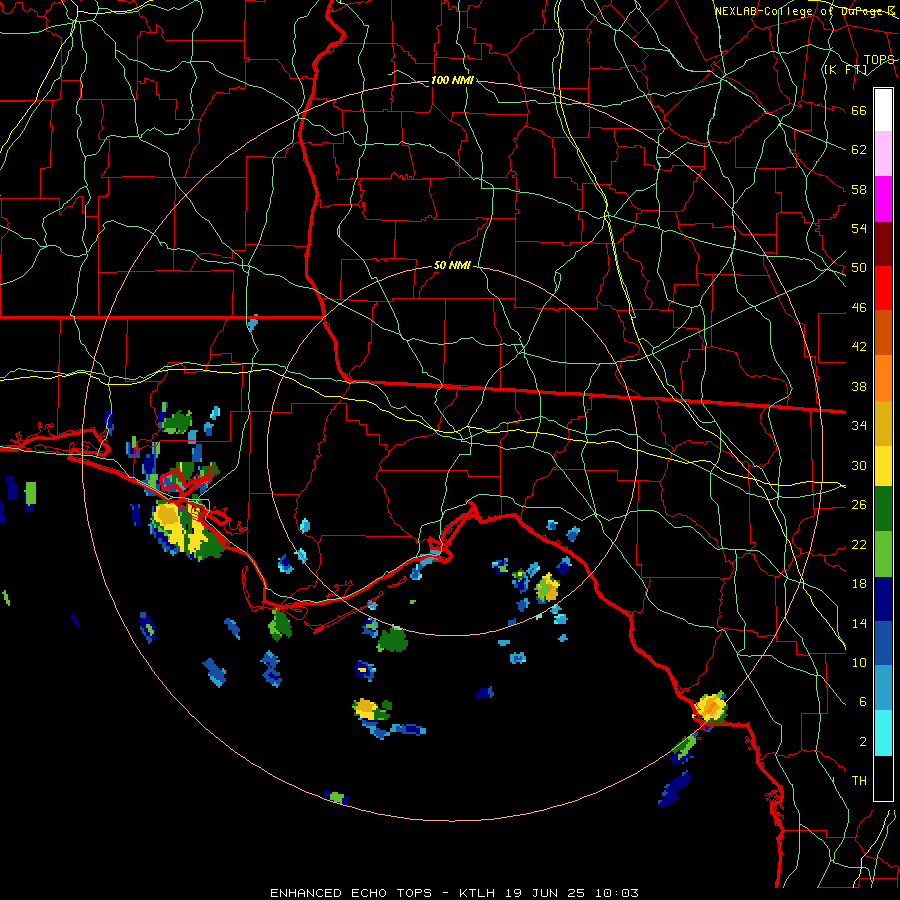Click the 50 NMI range ring label

pos(452,265)
